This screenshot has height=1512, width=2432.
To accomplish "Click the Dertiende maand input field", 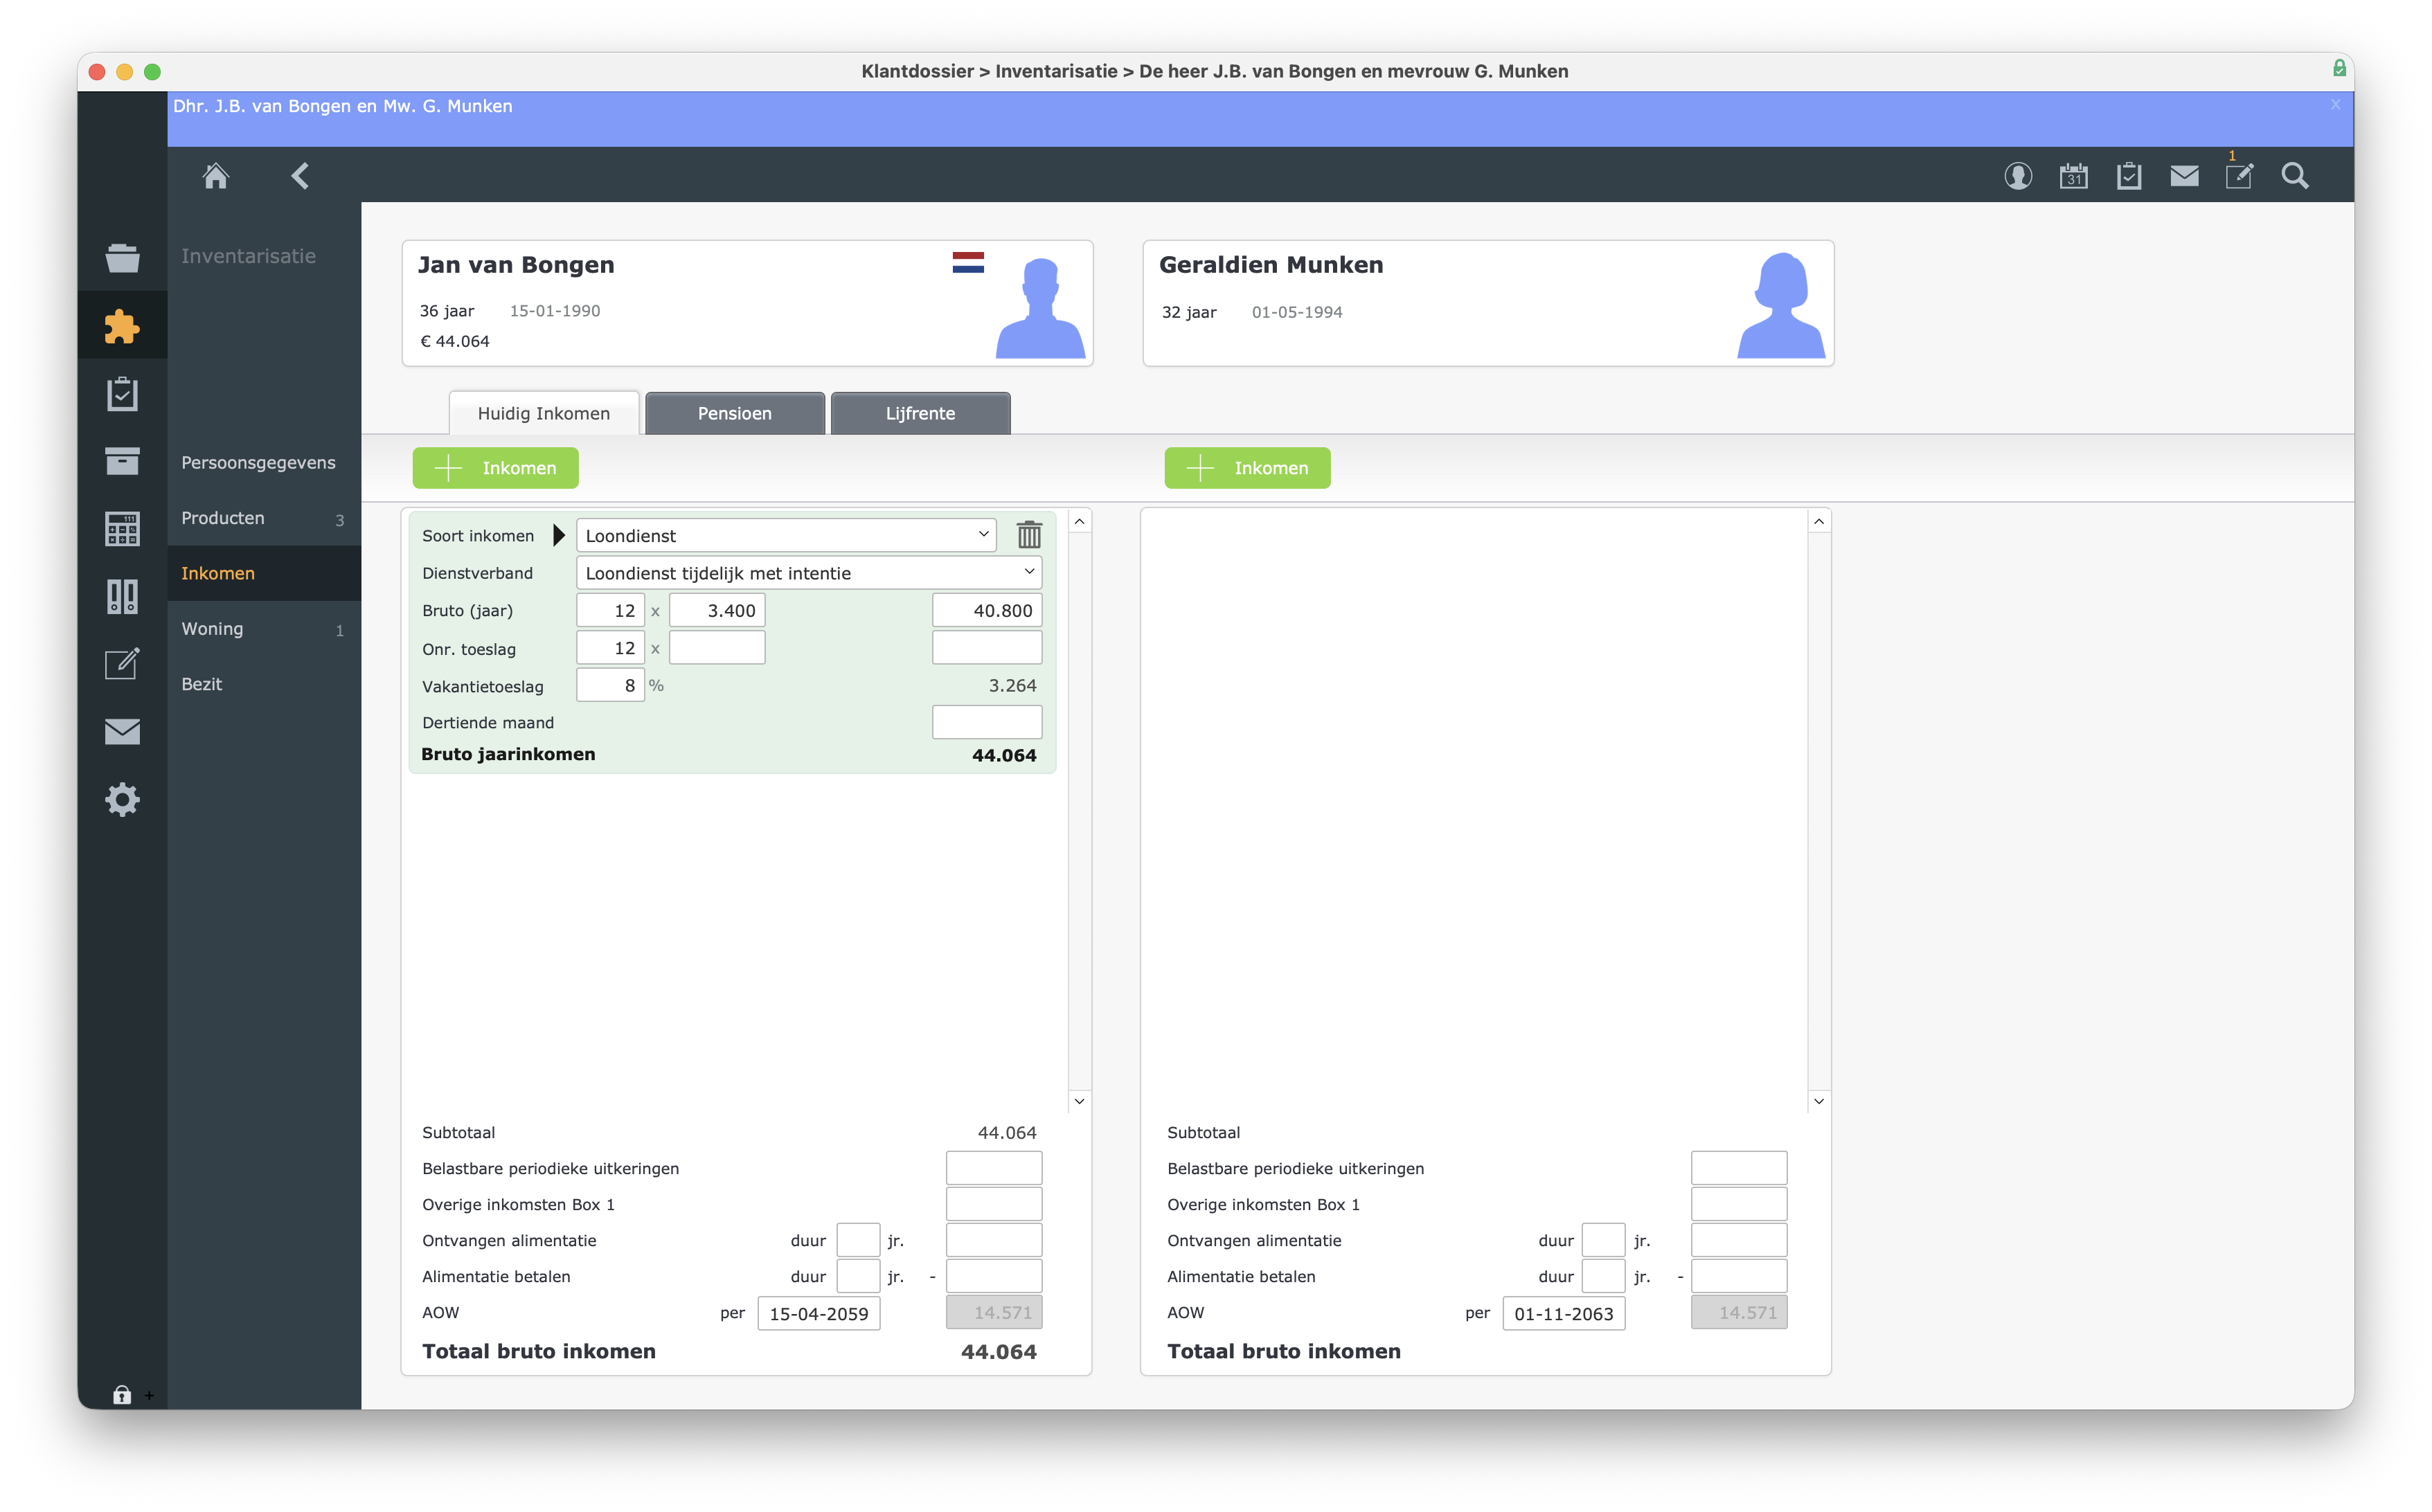I will pyautogui.click(x=987, y=722).
